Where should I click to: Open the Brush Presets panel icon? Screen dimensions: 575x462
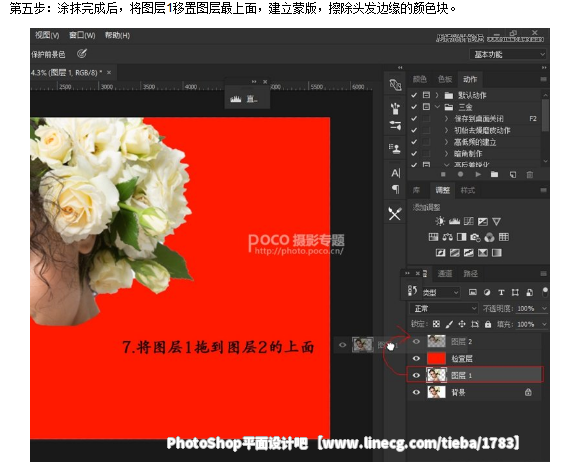pos(395,108)
